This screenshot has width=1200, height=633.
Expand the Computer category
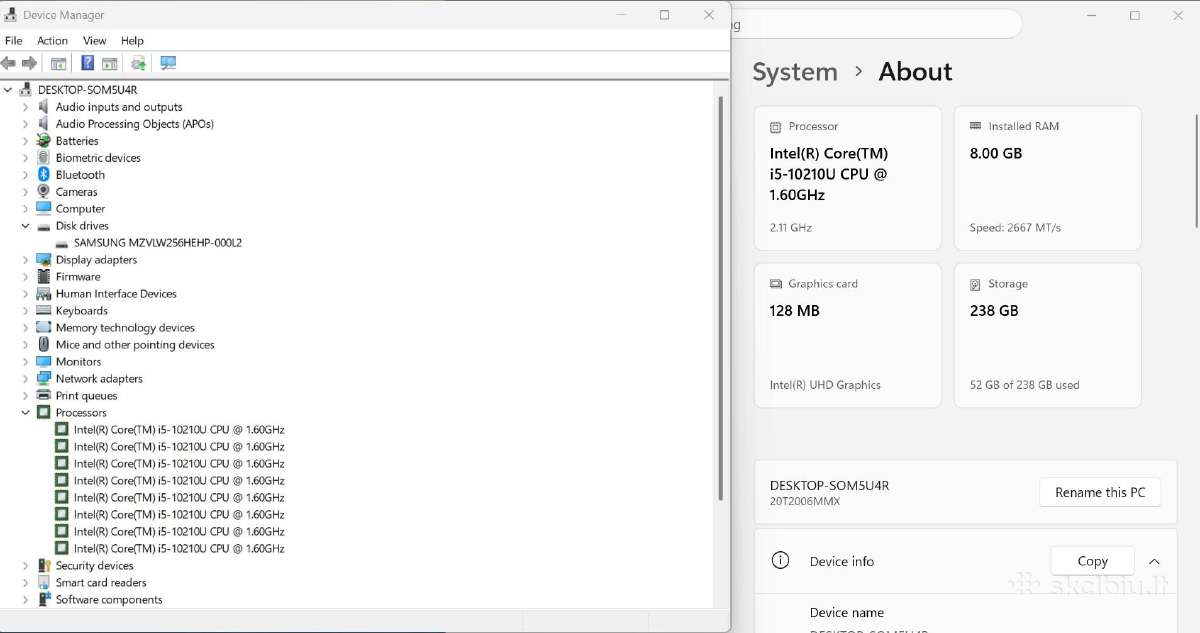tap(26, 209)
